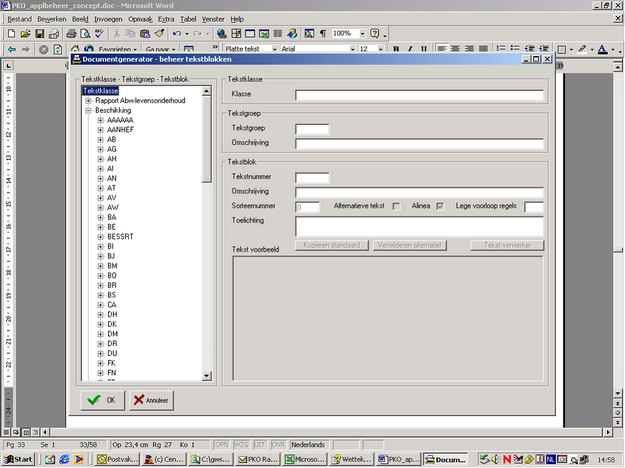The image size is (625, 468).
Task: Open the font name dropdown Arial
Action: coord(350,49)
